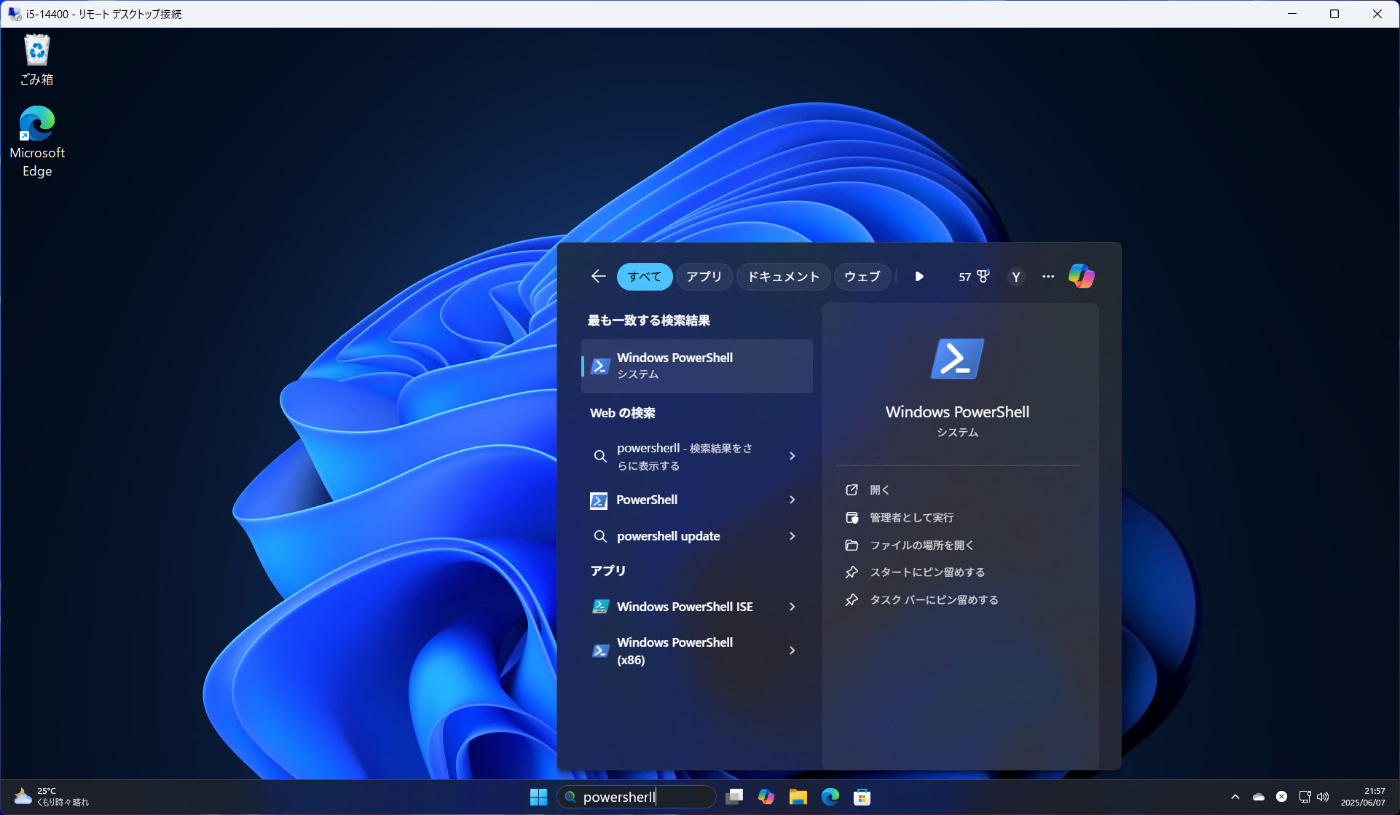Open the weather widget showing 25°C
The width and height of the screenshot is (1400, 815).
(x=52, y=797)
